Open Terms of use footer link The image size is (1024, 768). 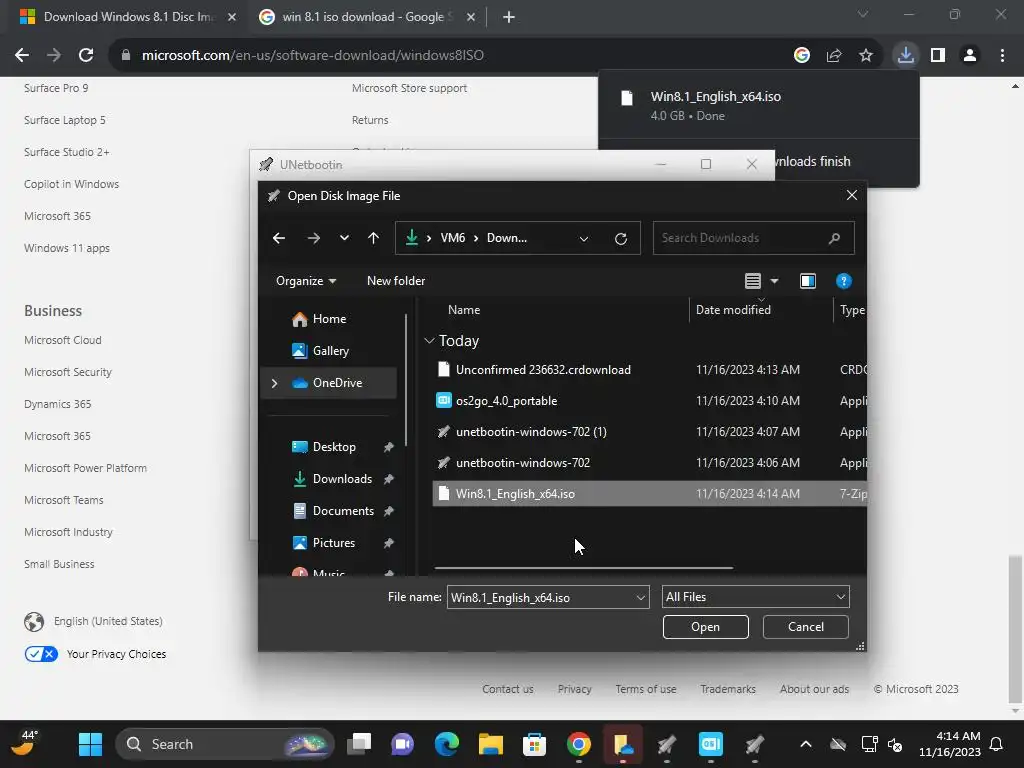[646, 689]
